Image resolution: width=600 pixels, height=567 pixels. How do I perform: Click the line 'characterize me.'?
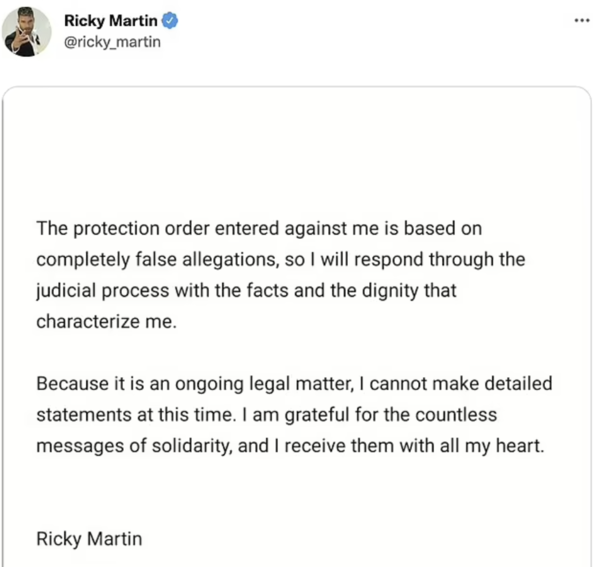pos(106,321)
